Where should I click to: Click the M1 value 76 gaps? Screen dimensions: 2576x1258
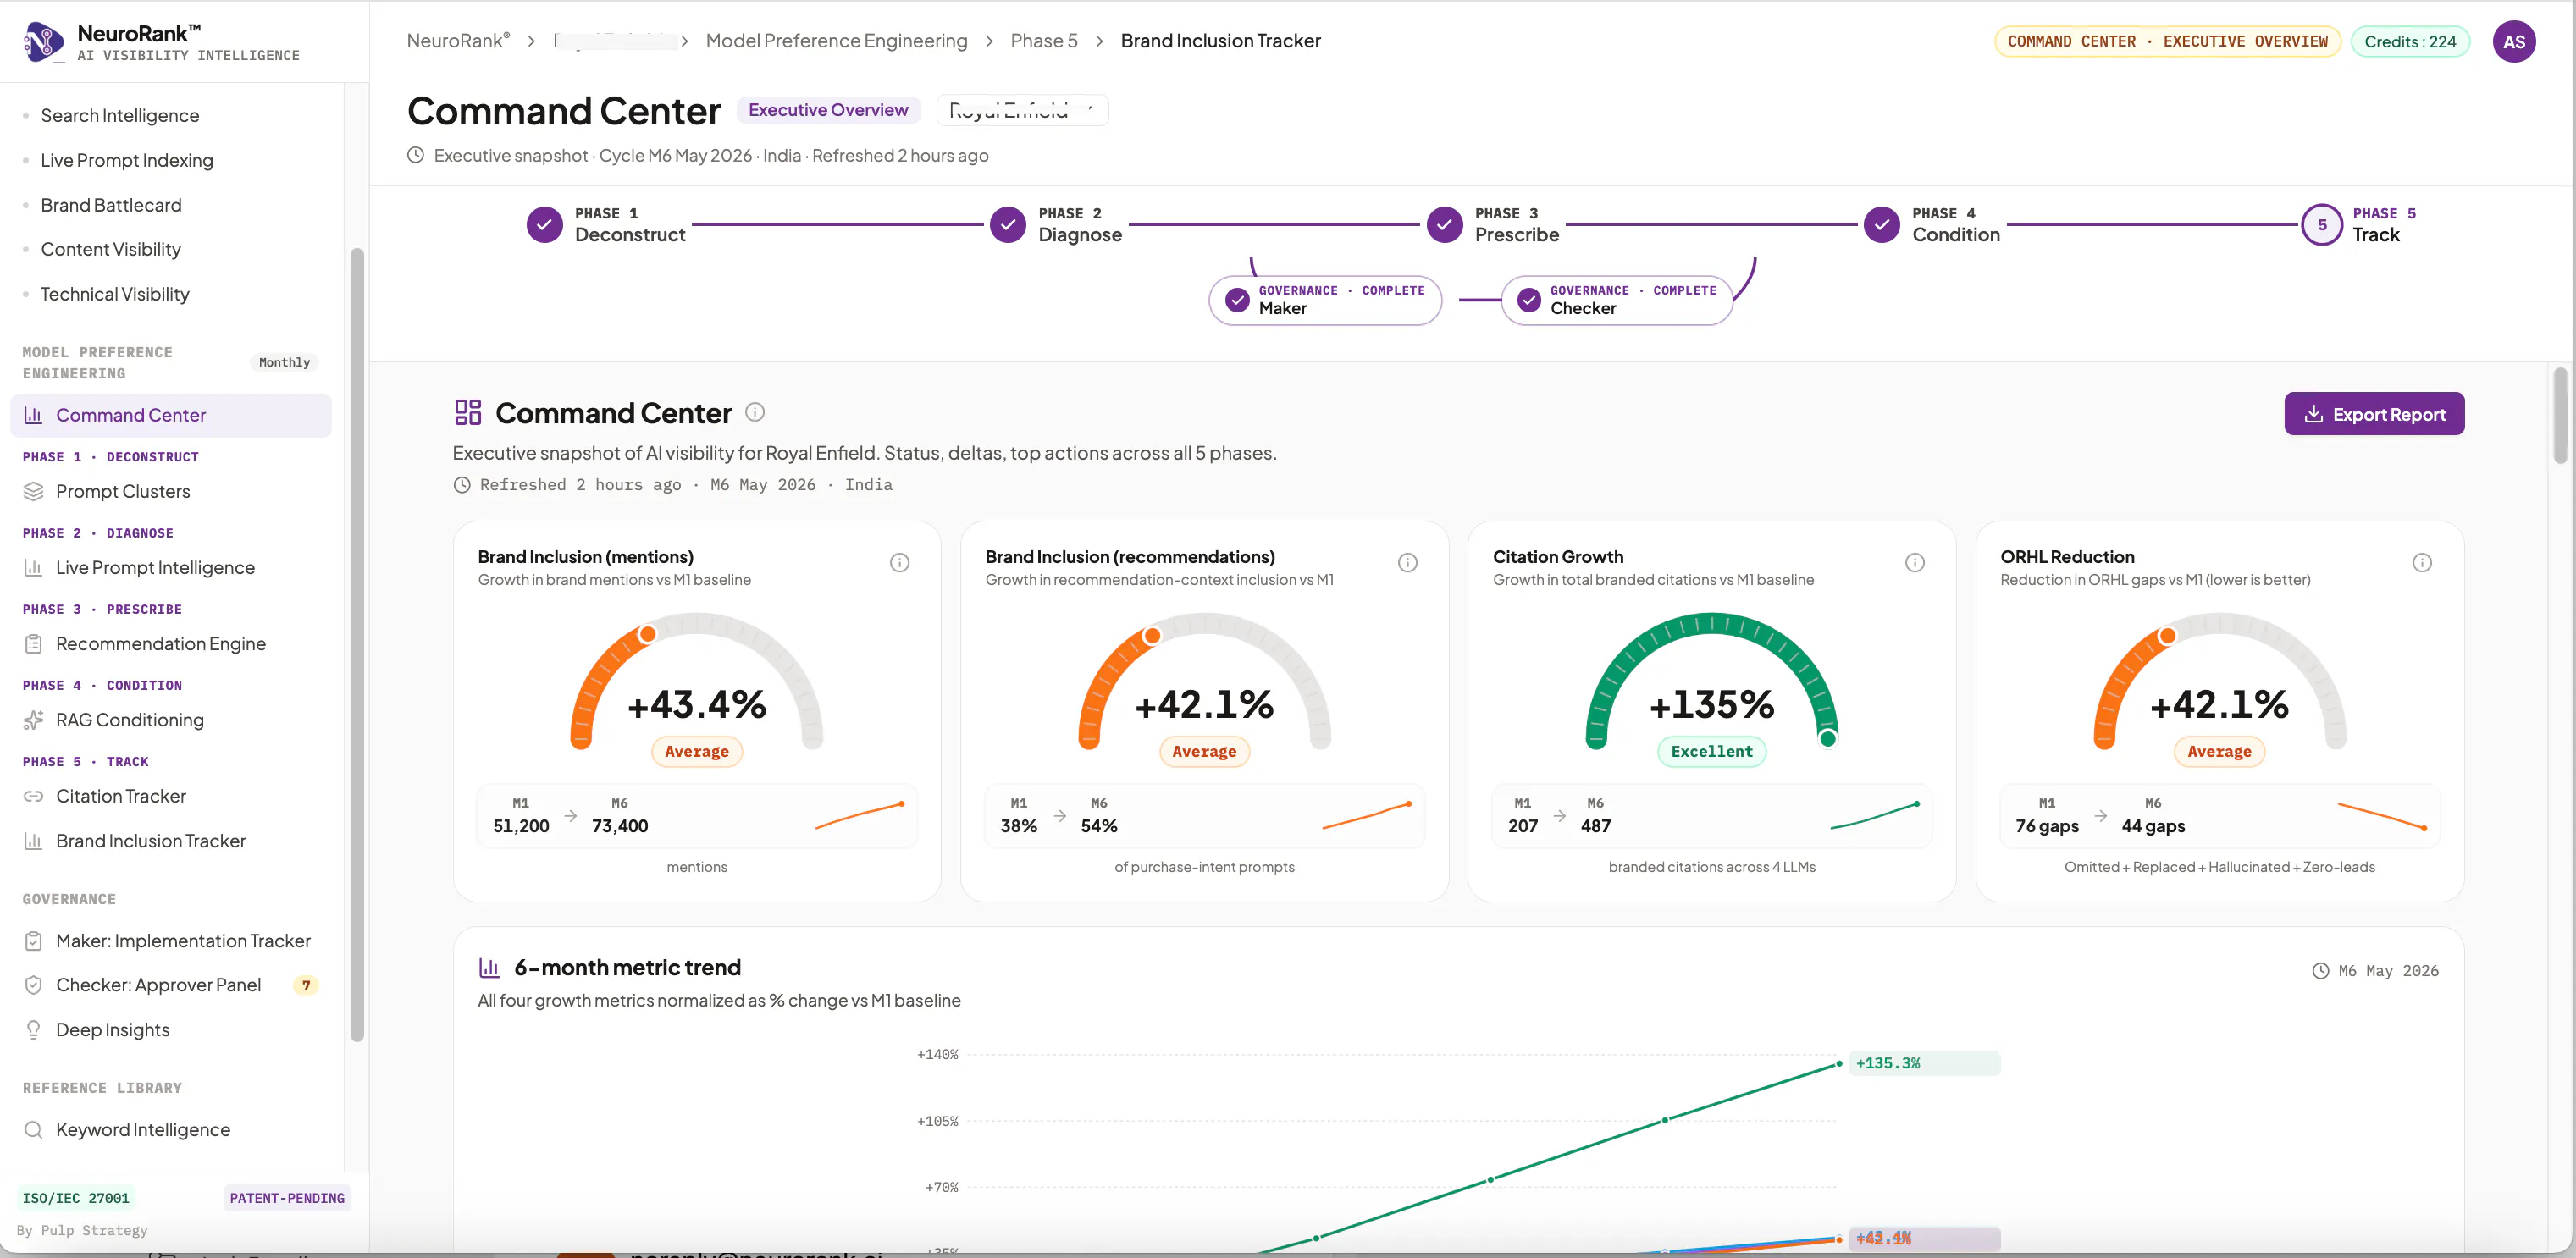point(2047,826)
